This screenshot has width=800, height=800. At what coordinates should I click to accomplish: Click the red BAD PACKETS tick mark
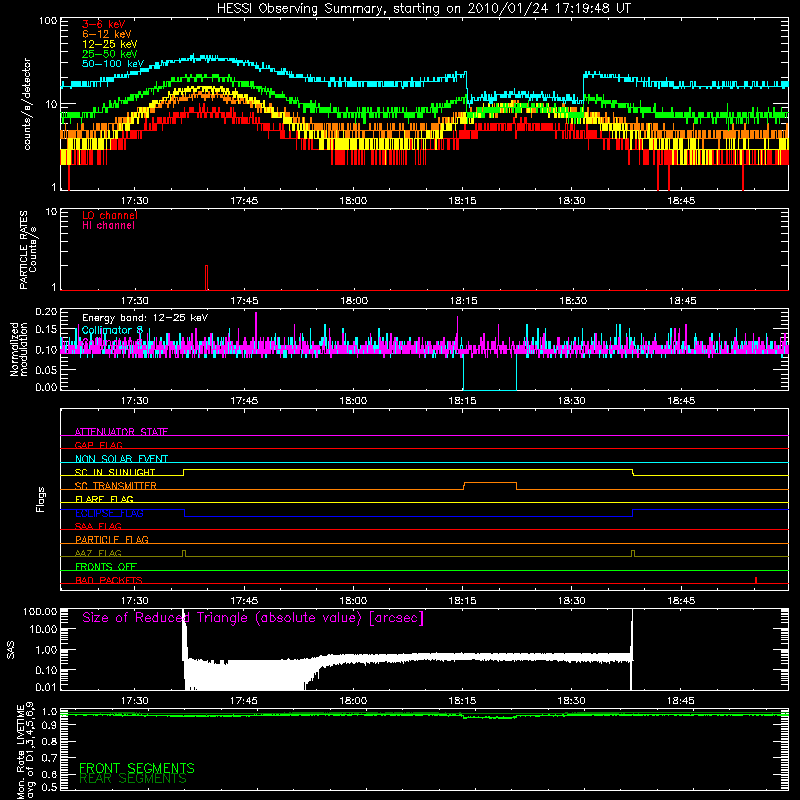[x=756, y=580]
